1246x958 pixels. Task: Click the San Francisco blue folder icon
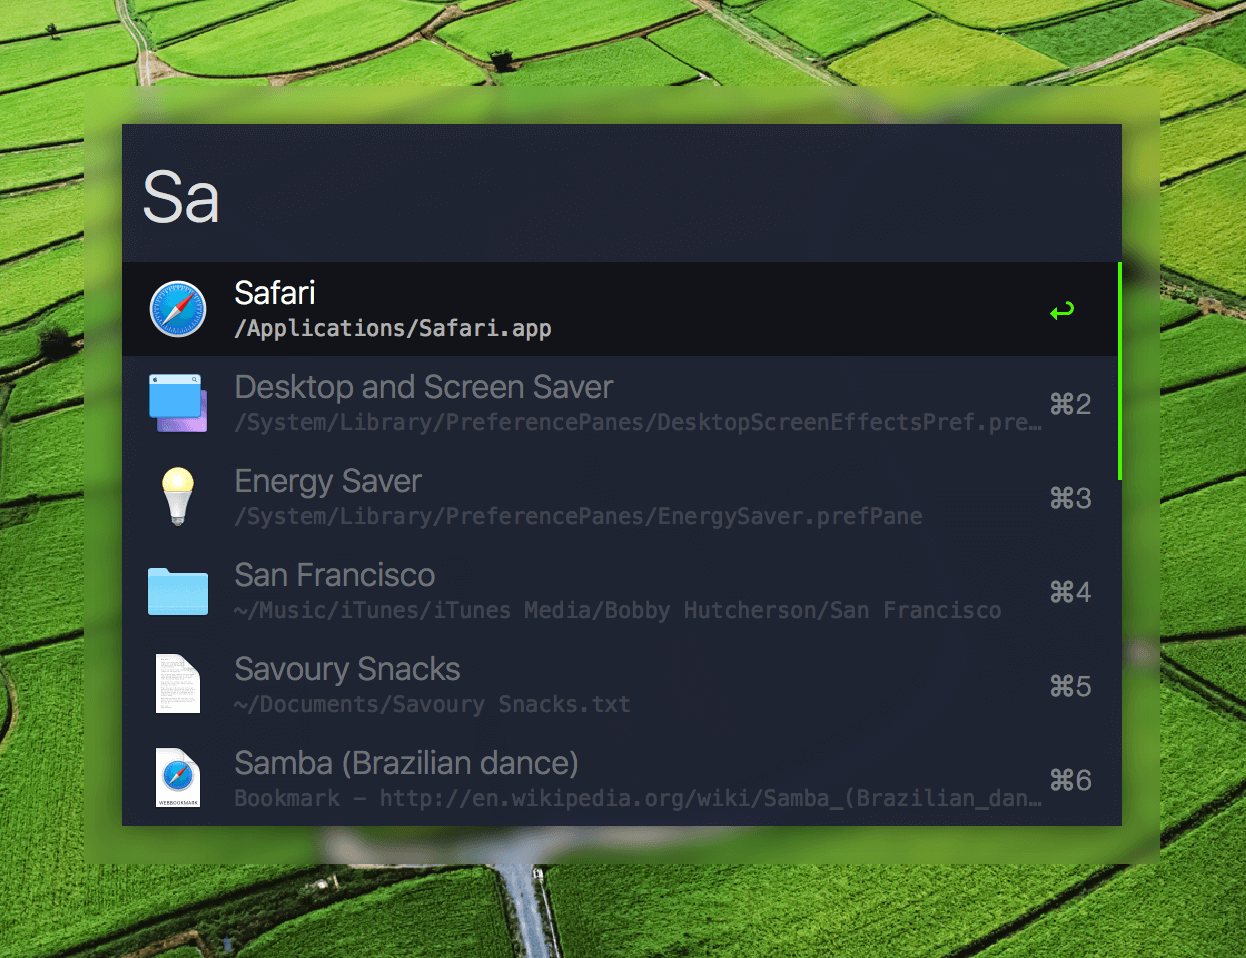point(178,591)
